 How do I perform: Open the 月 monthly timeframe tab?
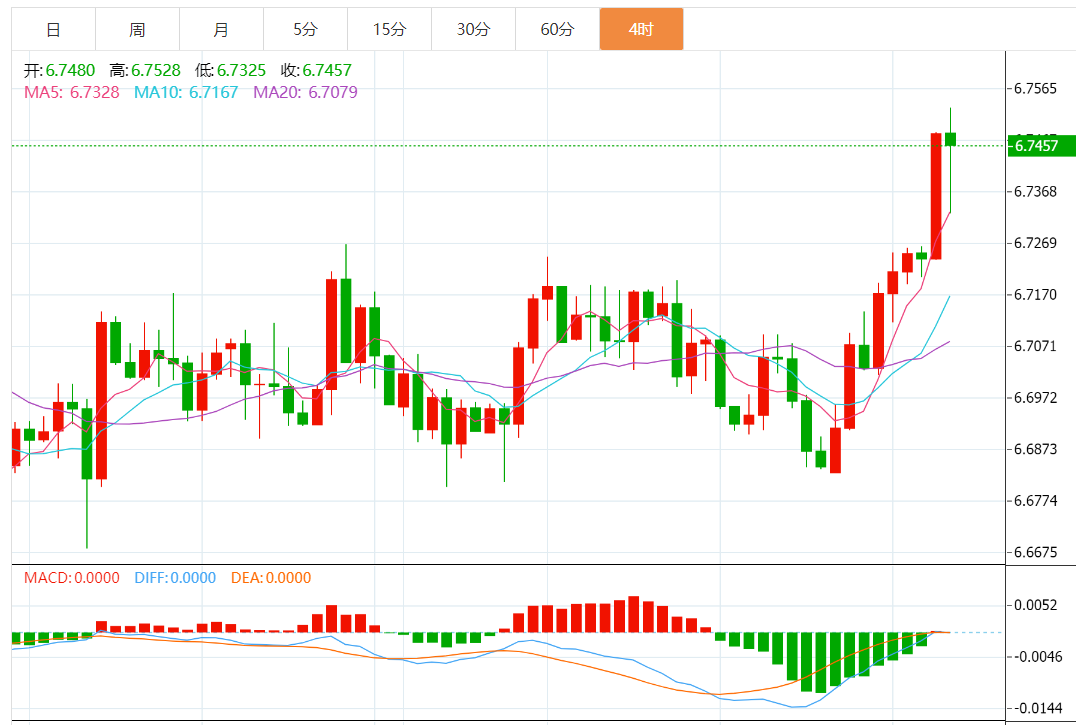coord(221,29)
